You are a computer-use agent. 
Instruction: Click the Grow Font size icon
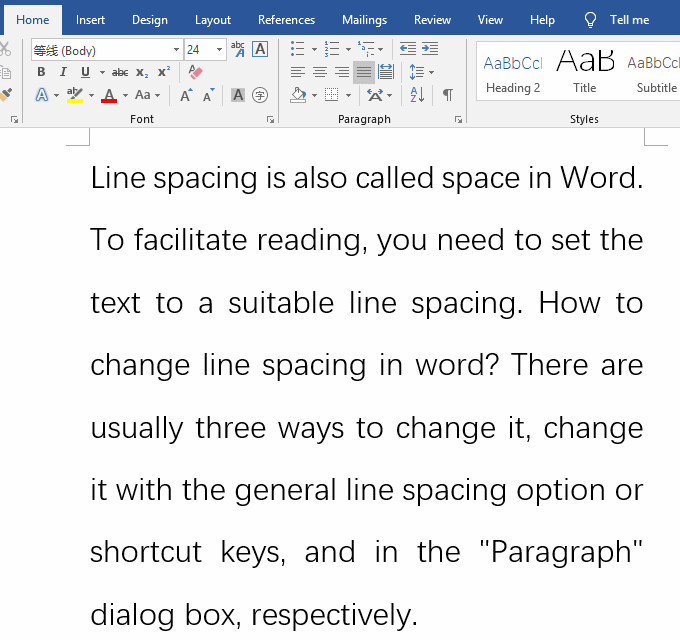(186, 96)
